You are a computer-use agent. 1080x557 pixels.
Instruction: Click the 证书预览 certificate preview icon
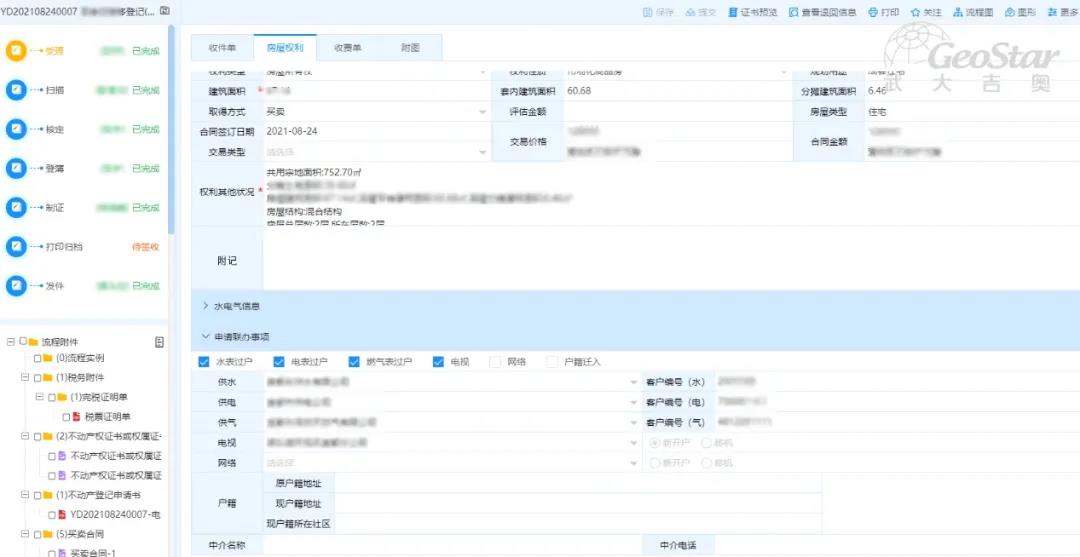tap(735, 12)
